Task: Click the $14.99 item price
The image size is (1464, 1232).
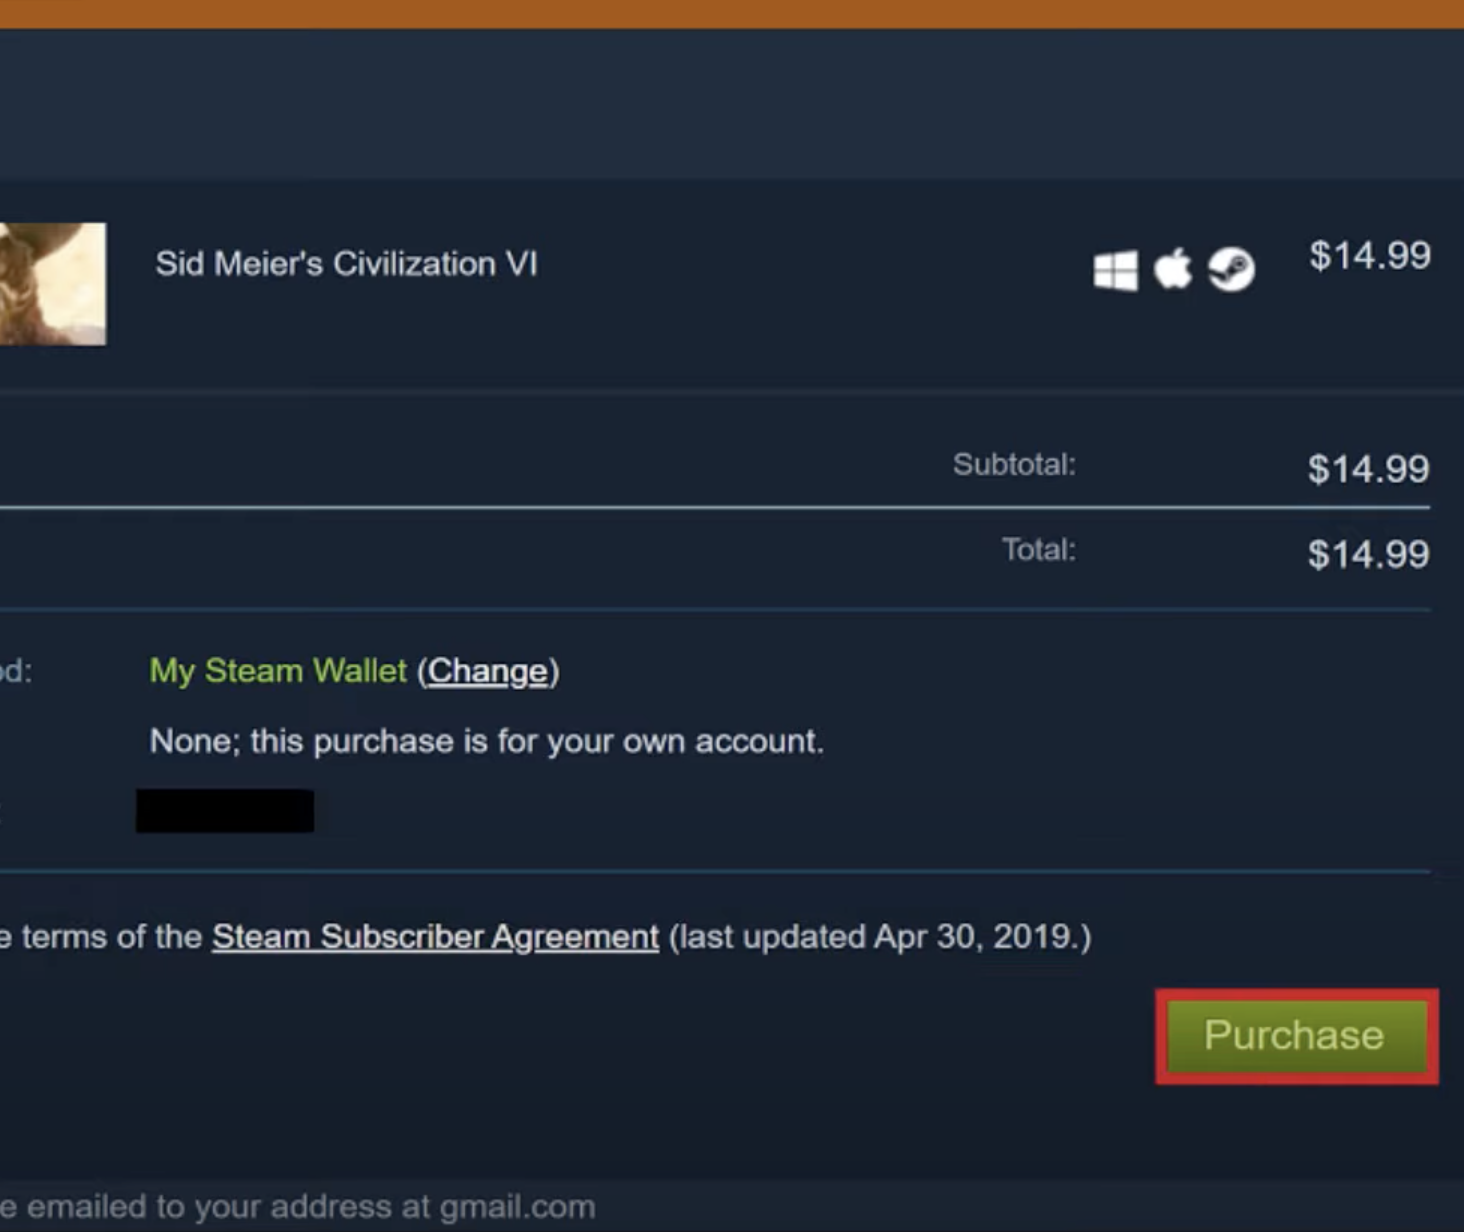Action: pyautogui.click(x=1369, y=257)
